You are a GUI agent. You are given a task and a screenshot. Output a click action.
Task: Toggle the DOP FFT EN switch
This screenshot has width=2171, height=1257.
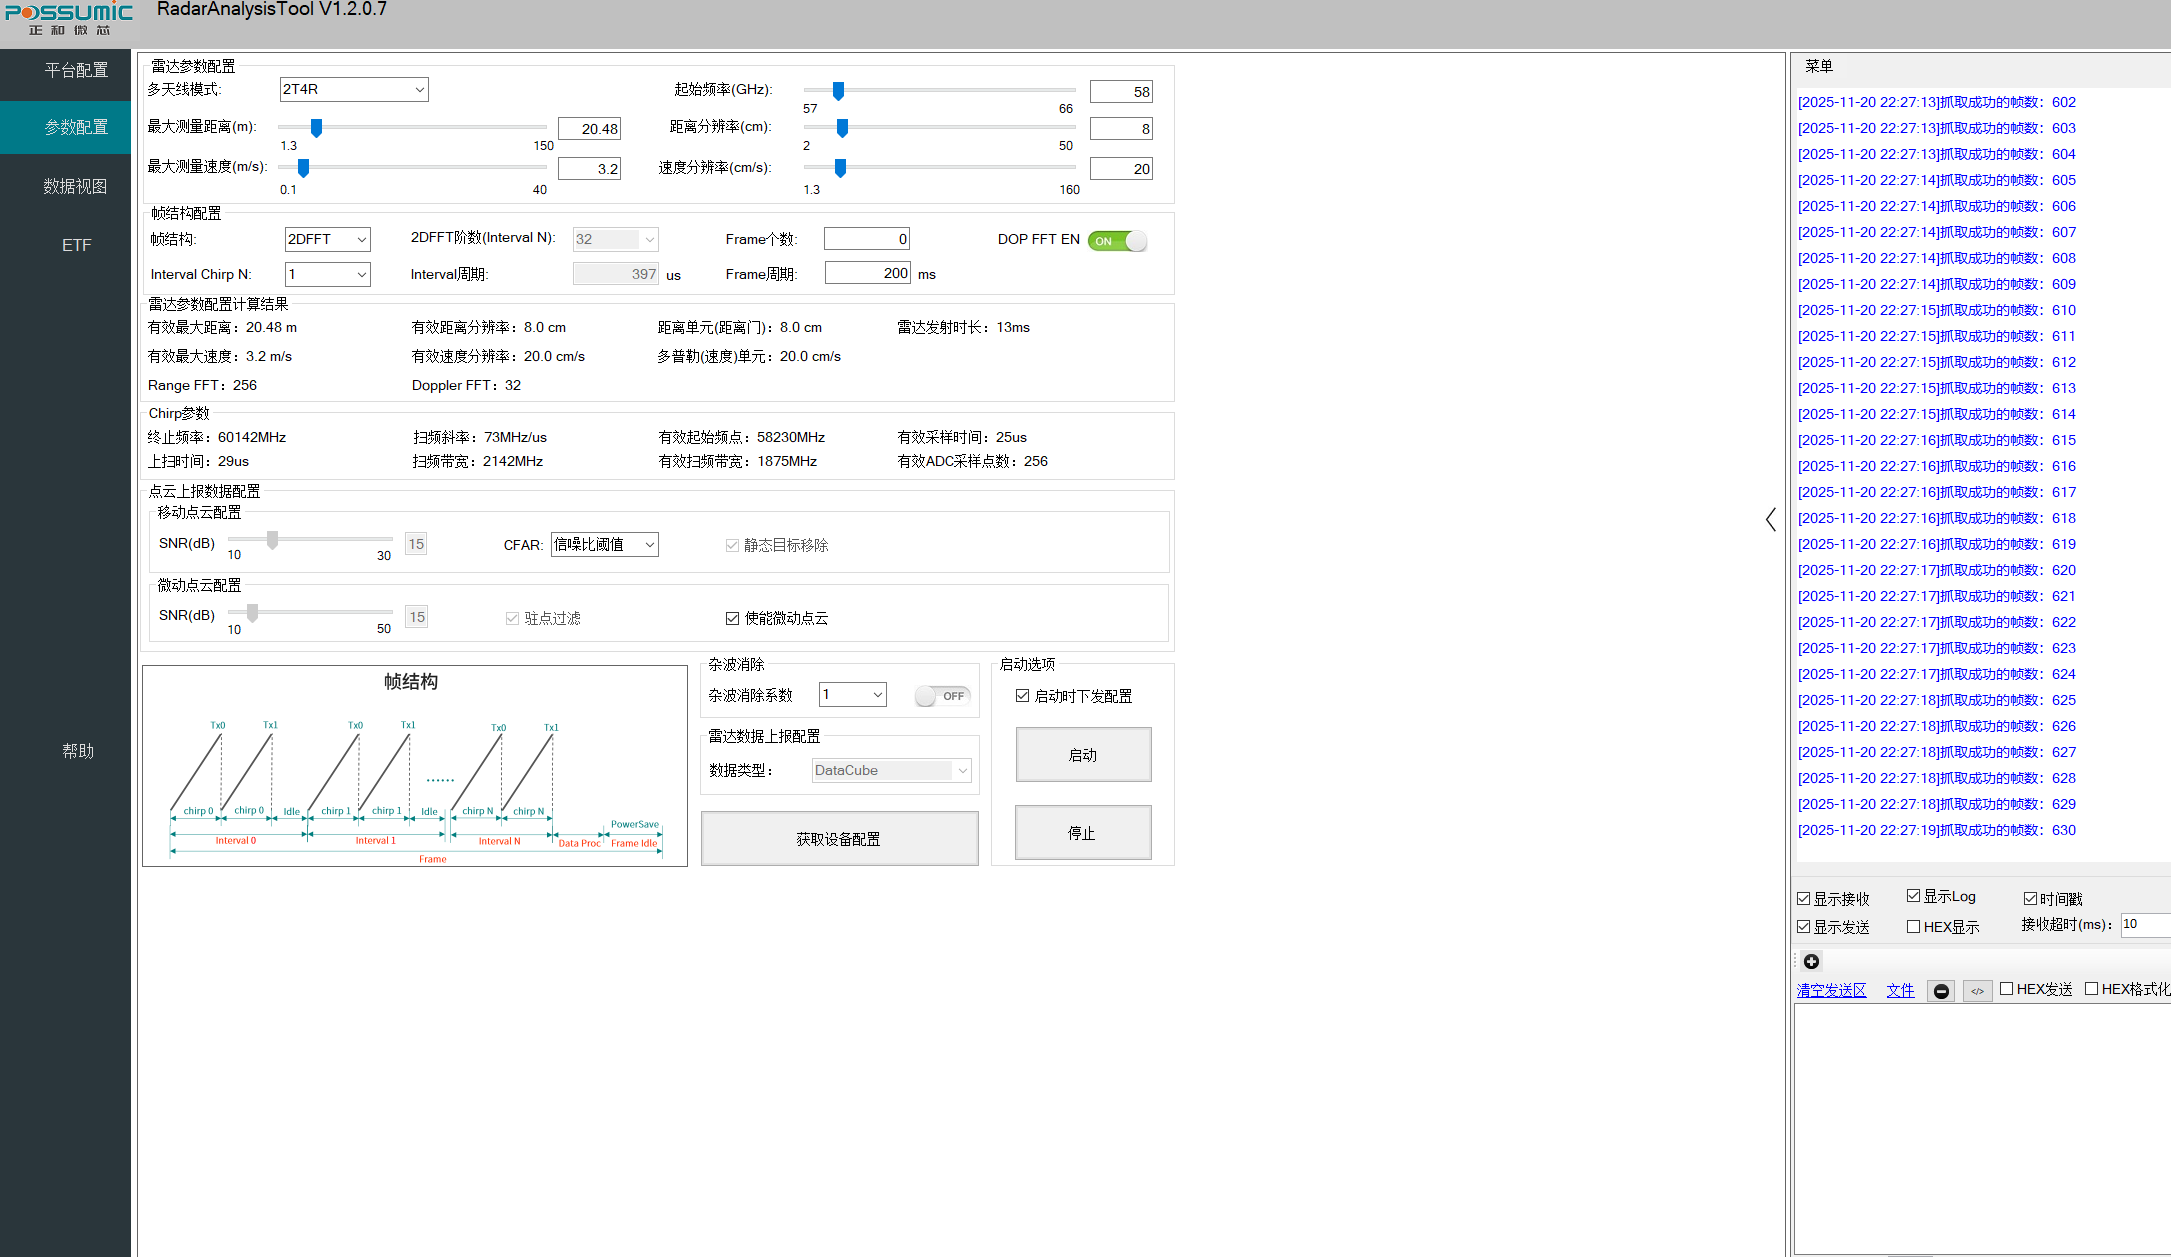click(1117, 241)
